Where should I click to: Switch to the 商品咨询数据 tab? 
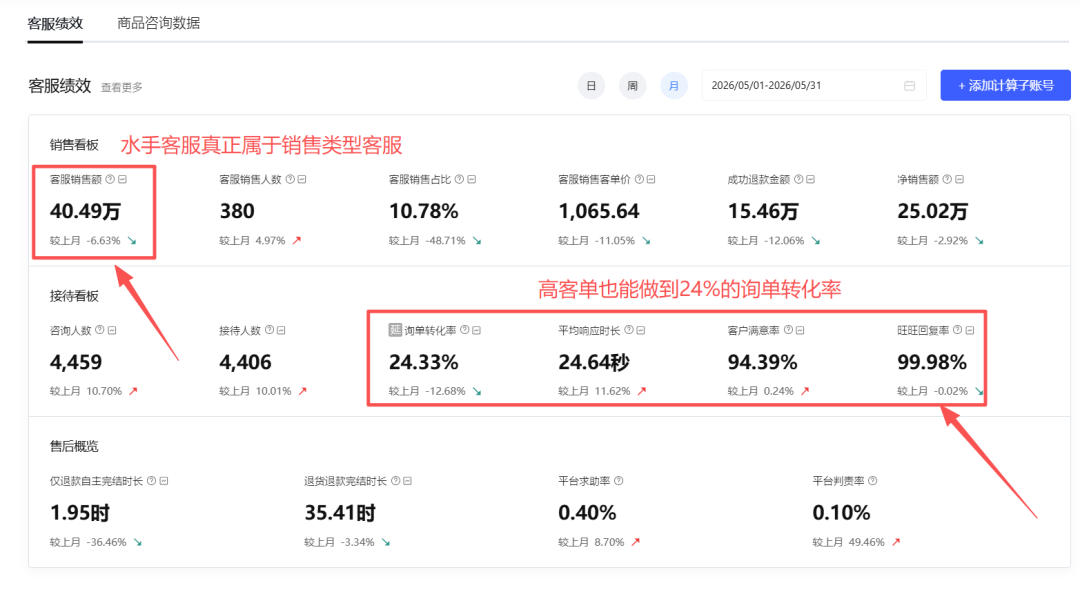coord(158,23)
